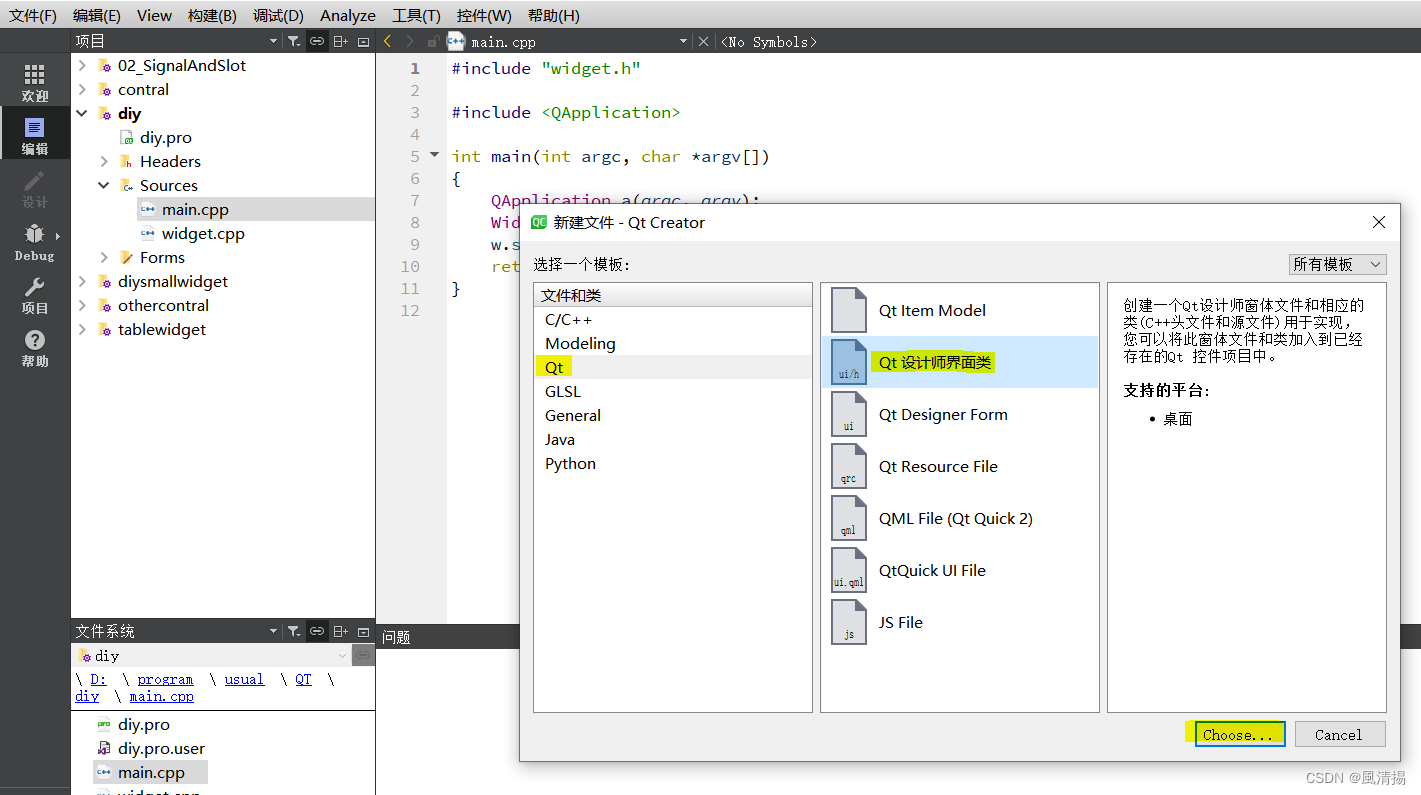Select Qt 设计师界面类 template

click(959, 362)
